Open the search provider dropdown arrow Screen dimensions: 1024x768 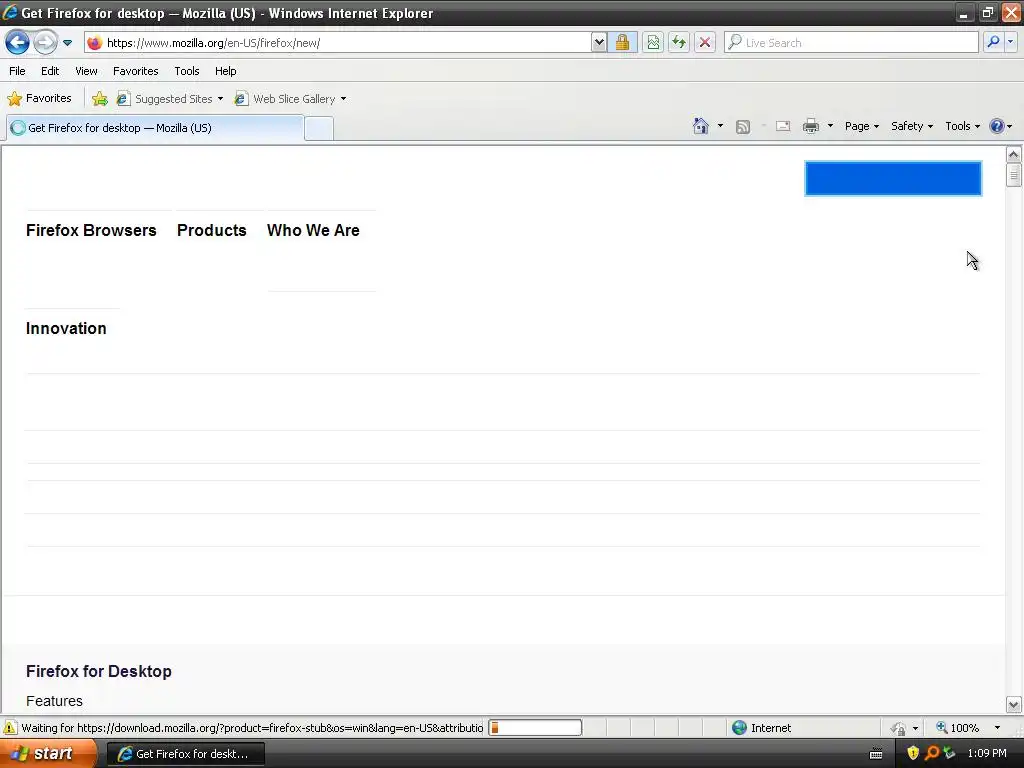click(1010, 42)
